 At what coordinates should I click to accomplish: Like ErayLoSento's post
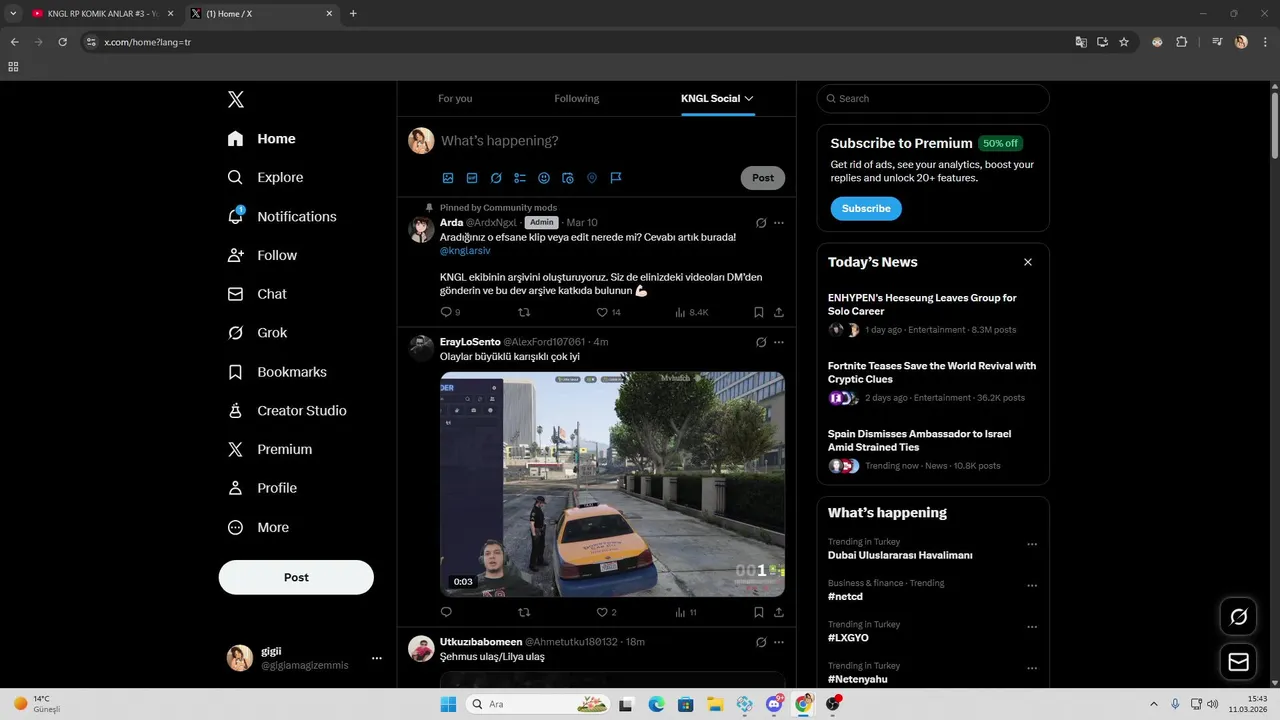[602, 612]
